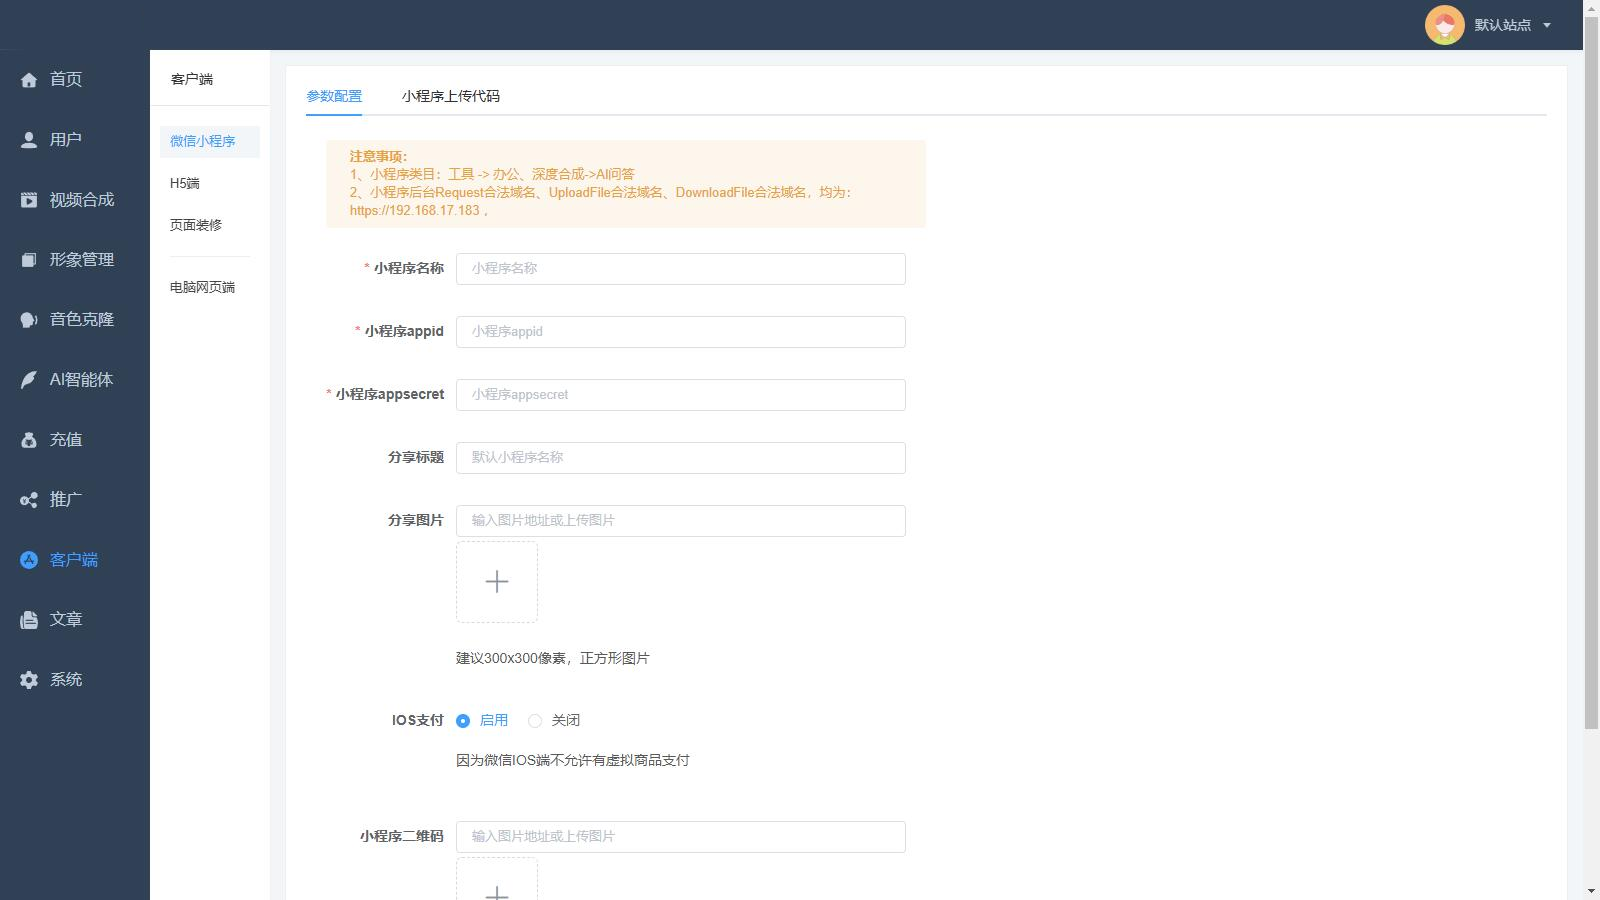Open the 参数配置 tab

click(x=335, y=96)
